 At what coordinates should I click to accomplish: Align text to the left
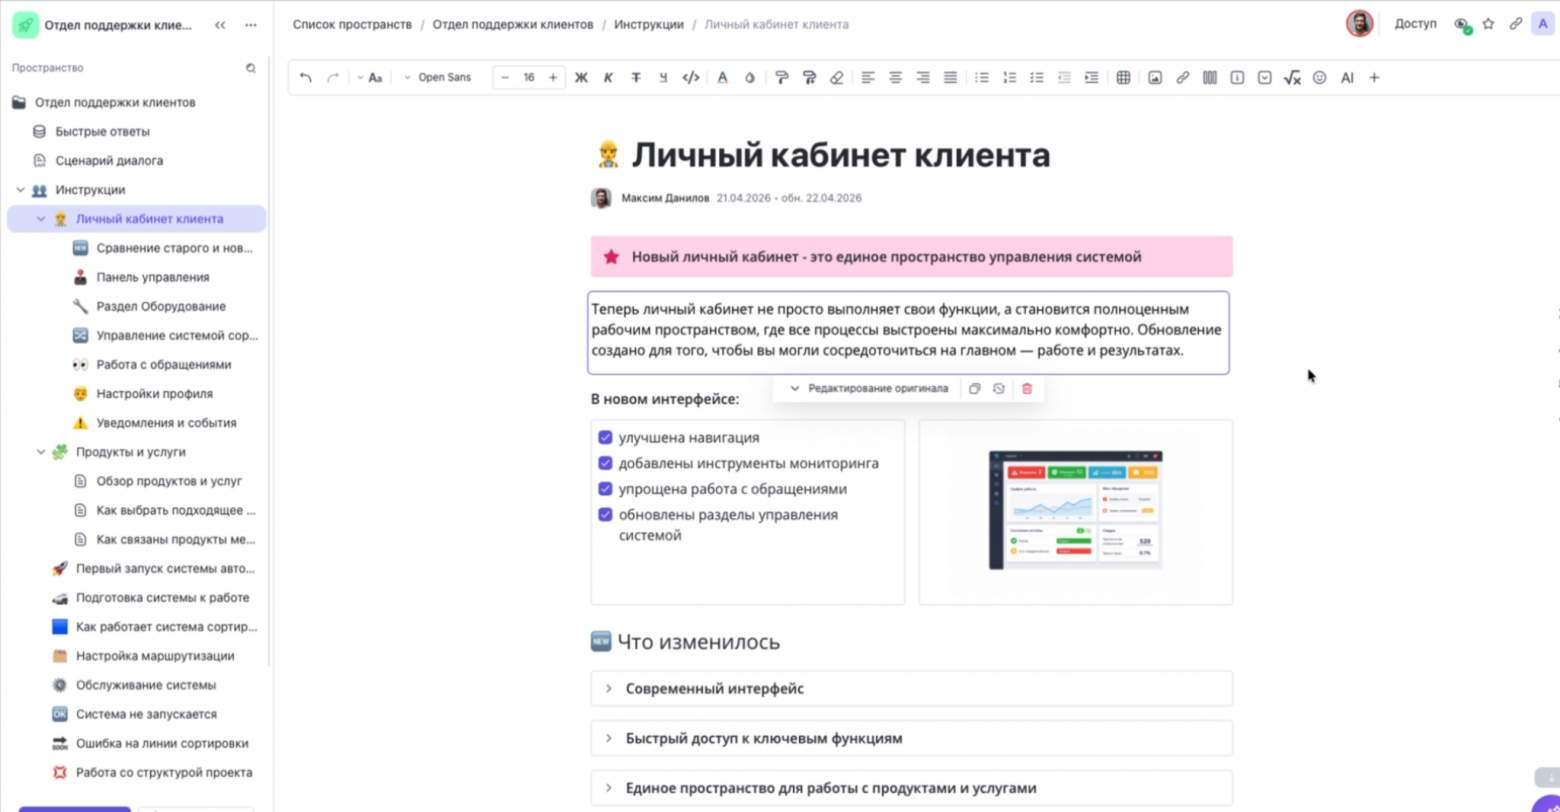click(868, 77)
